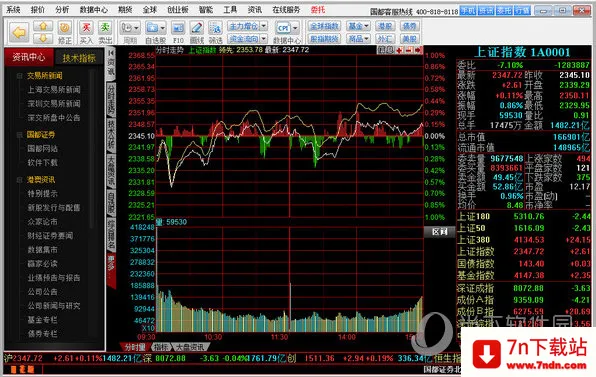The image size is (596, 377).
Task: Click the collapse-sidebar arrow above 资讯 vertical tab
Action: [x=111, y=52]
